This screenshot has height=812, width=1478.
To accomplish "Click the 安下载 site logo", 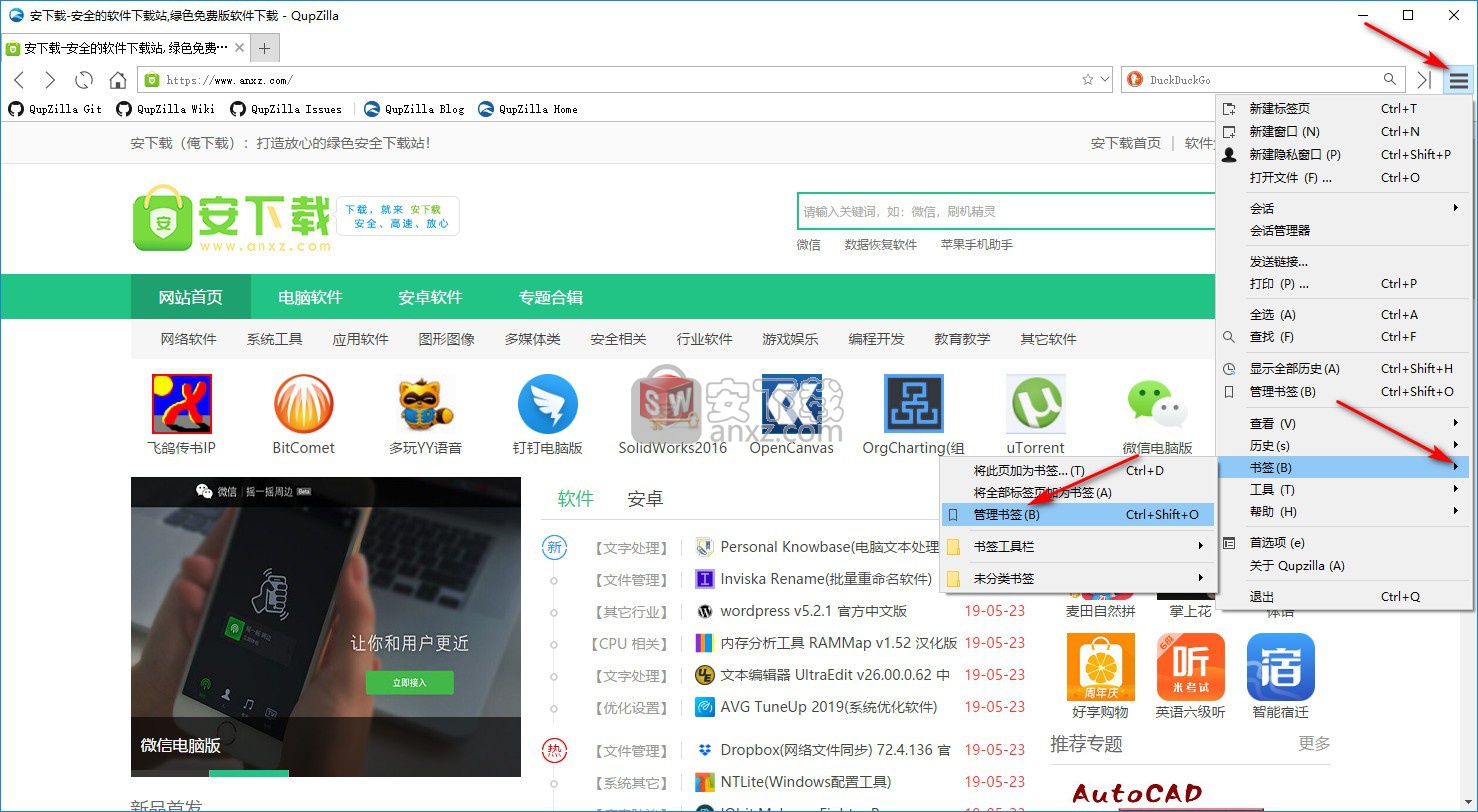I will (x=231, y=217).
